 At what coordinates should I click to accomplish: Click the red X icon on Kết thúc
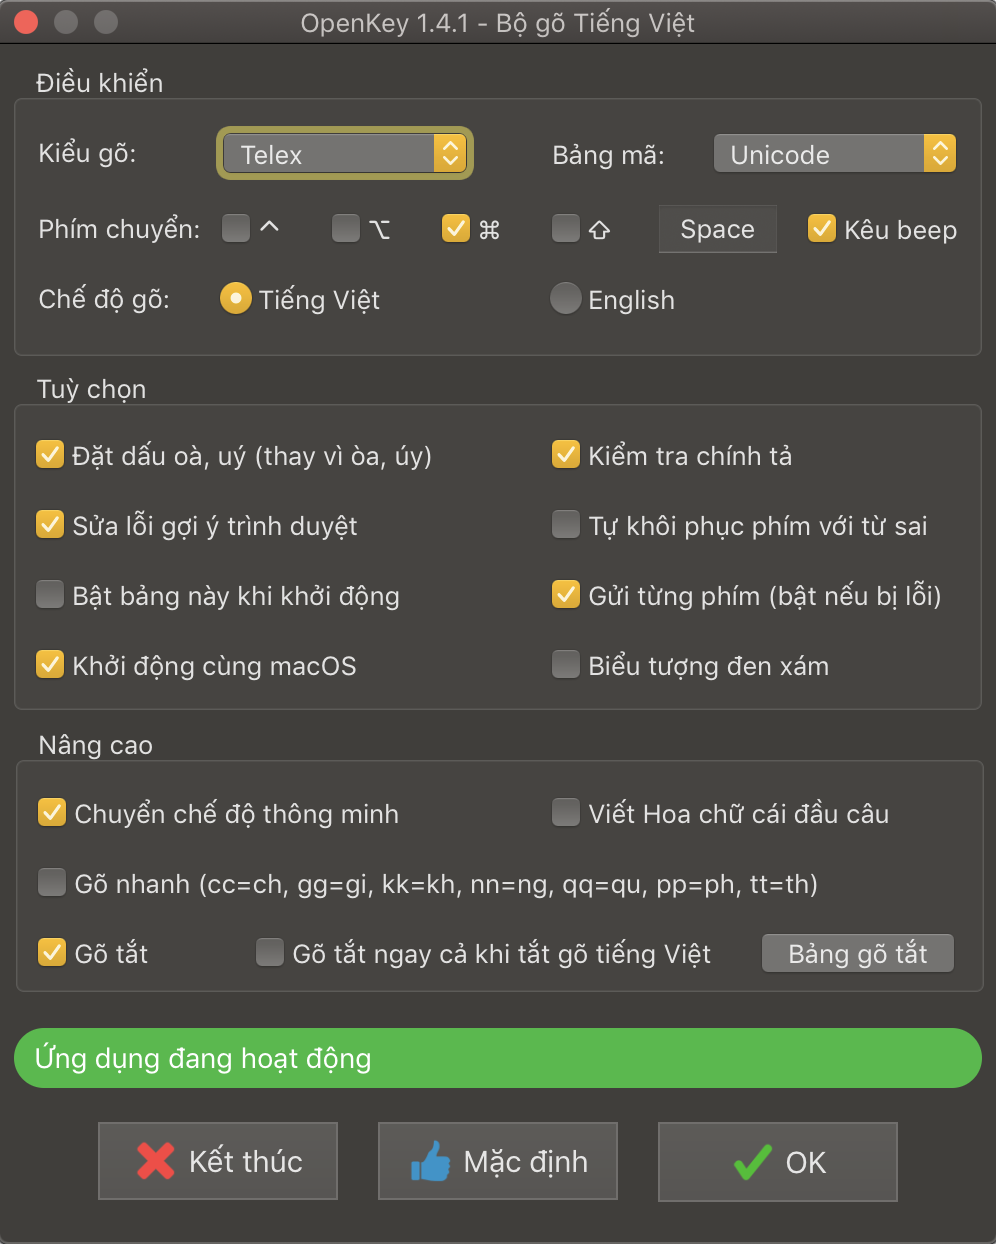(152, 1161)
